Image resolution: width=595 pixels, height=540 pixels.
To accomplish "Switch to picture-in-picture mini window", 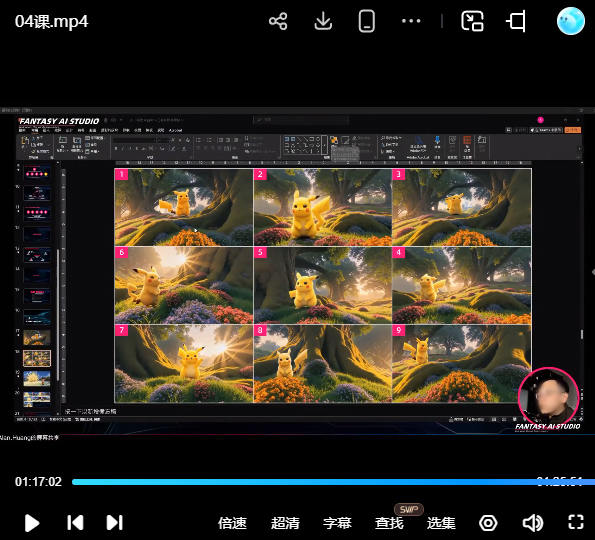I will (x=472, y=21).
